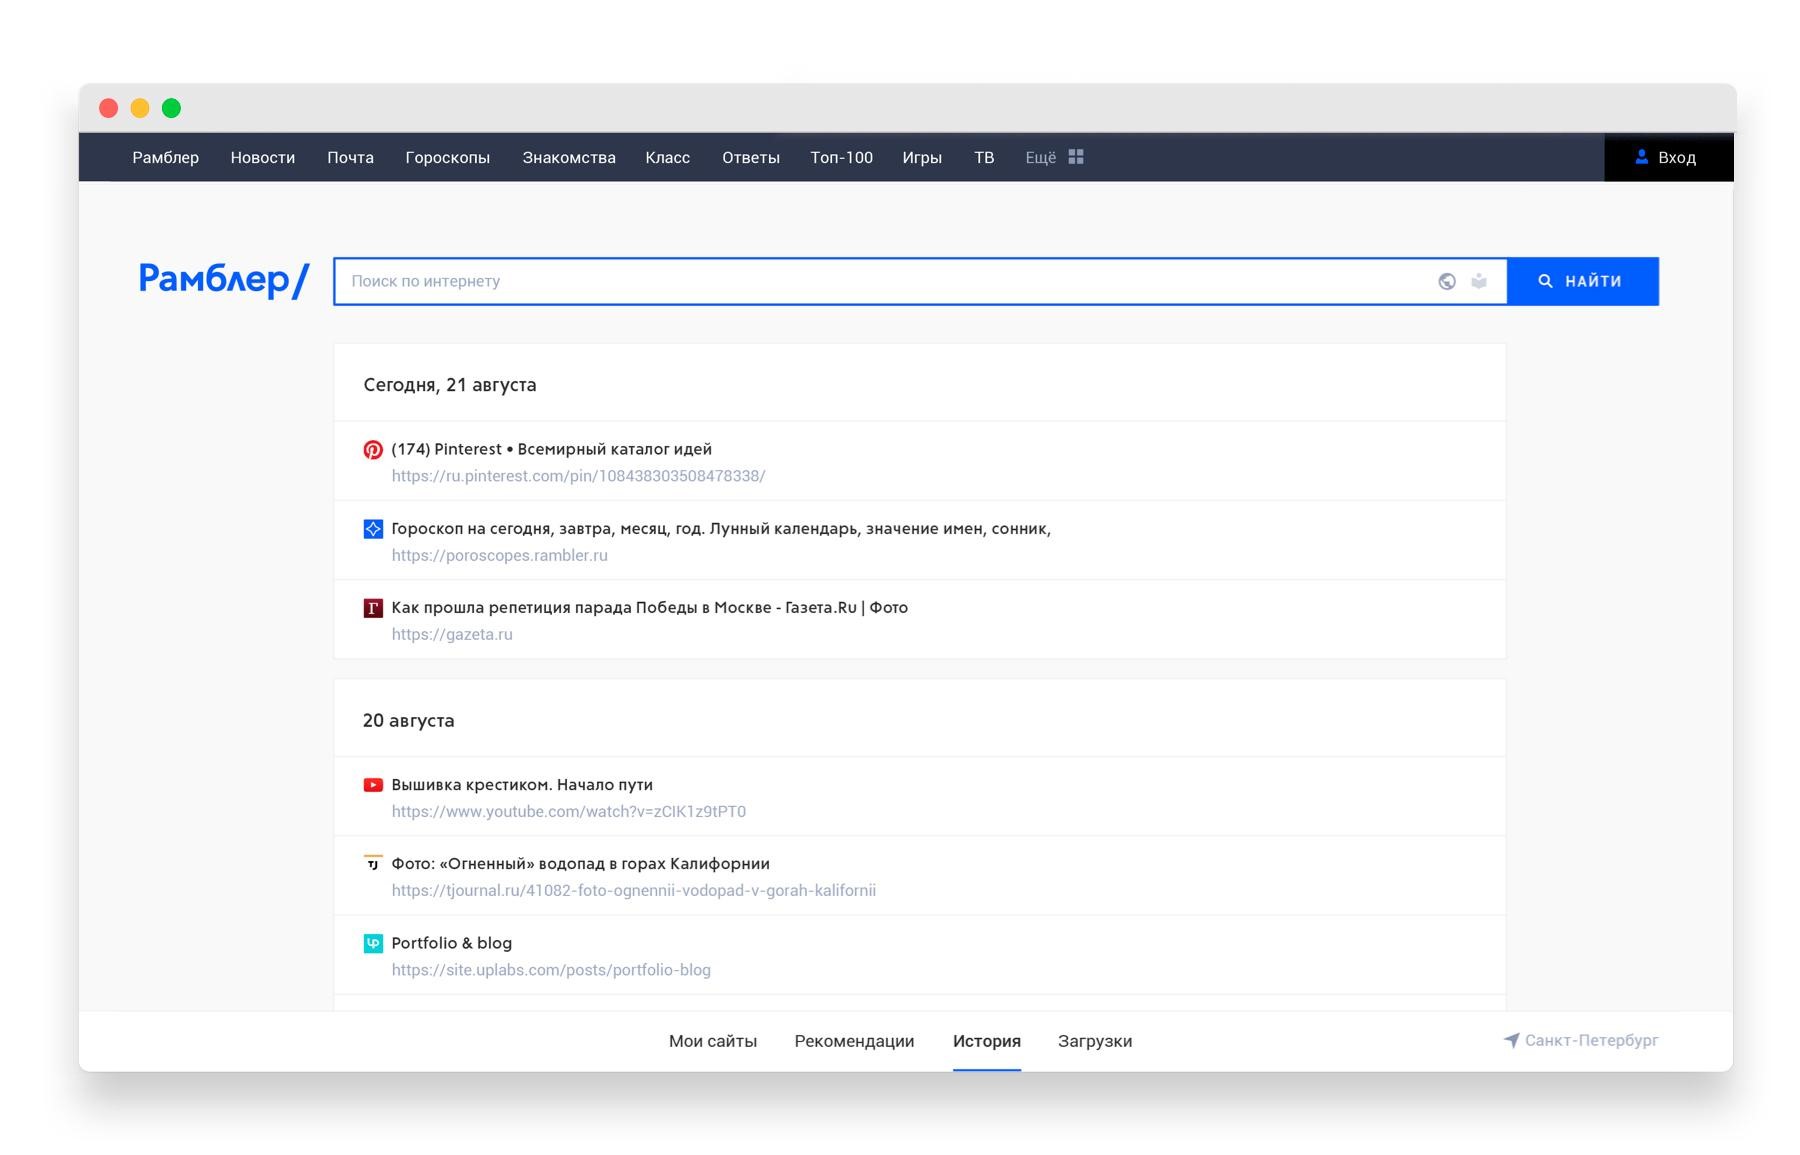Viewport: 1800px width, 1155px height.
Task: Click the ru.pinterest.com pin URL
Action: click(x=578, y=476)
